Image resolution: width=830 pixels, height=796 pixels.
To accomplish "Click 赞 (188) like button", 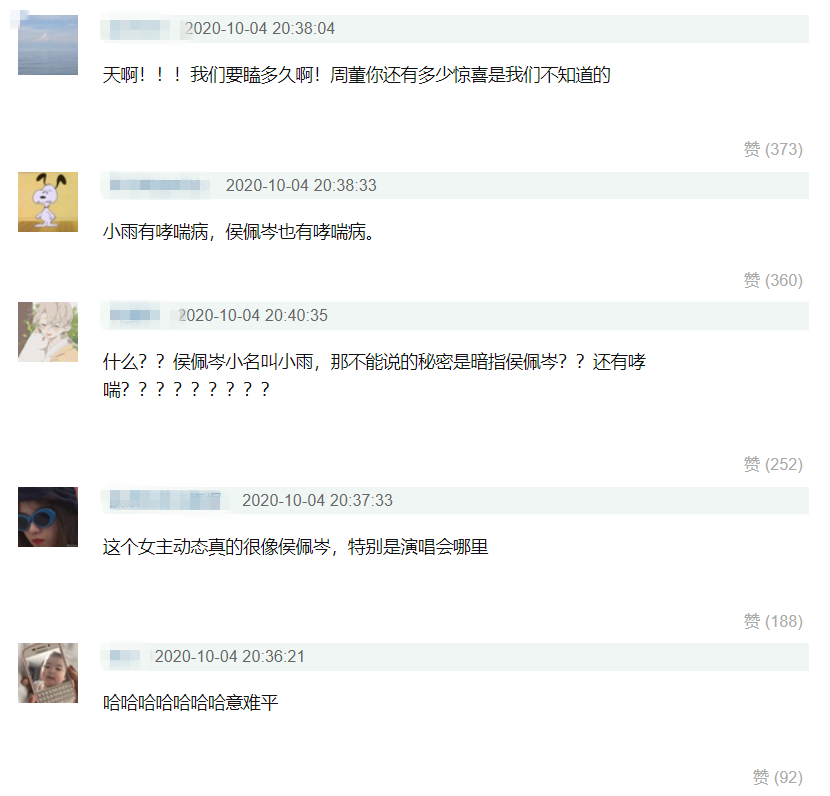I will [773, 621].
